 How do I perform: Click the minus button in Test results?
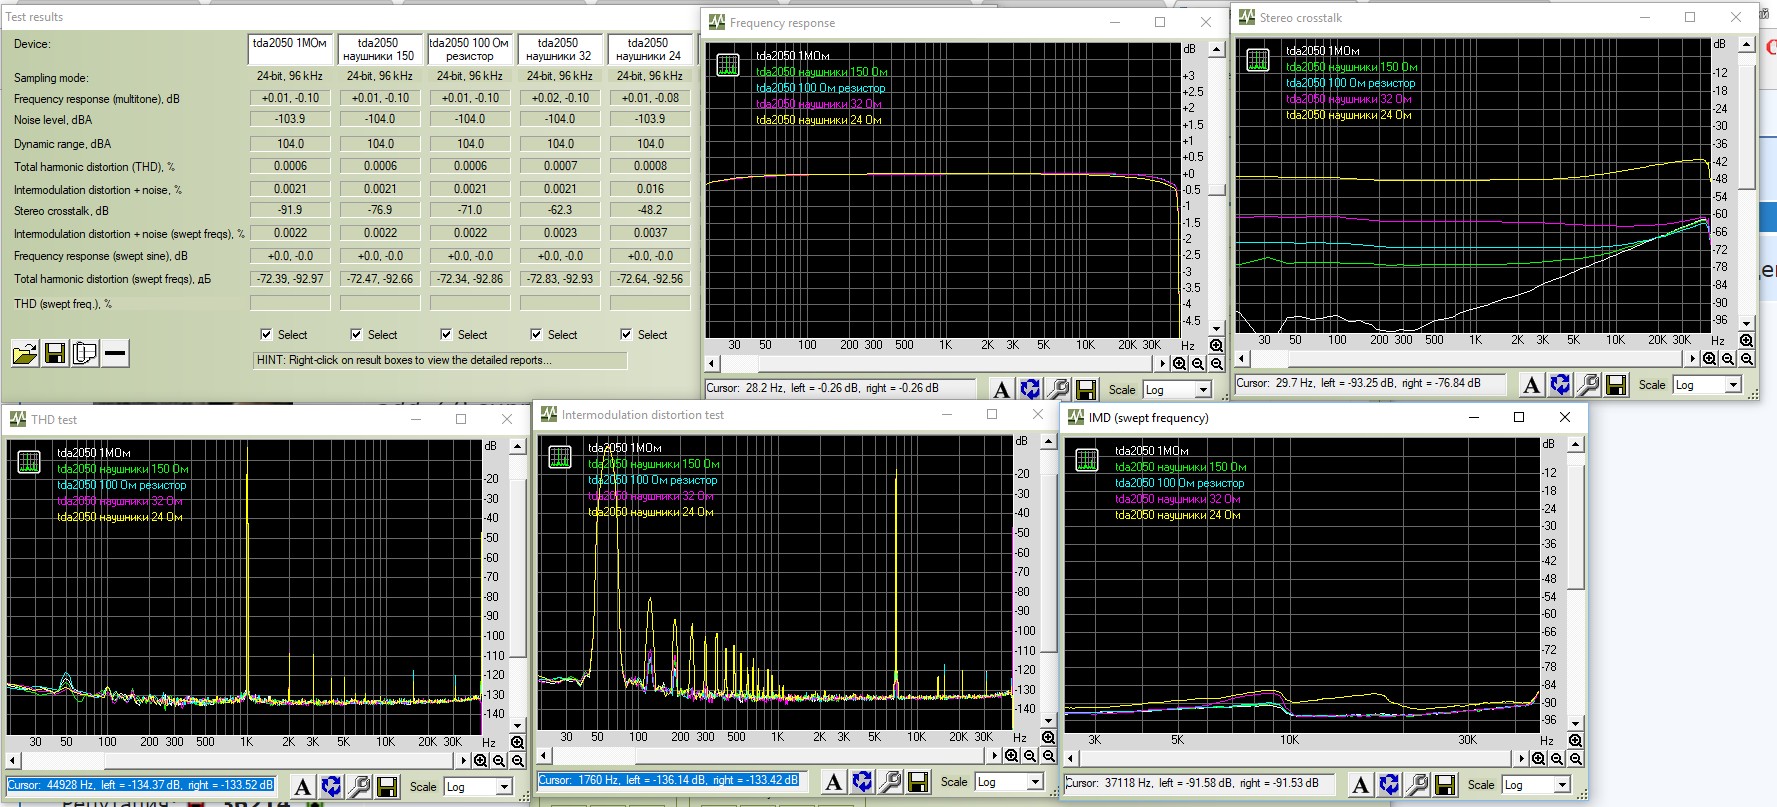pyautogui.click(x=116, y=353)
